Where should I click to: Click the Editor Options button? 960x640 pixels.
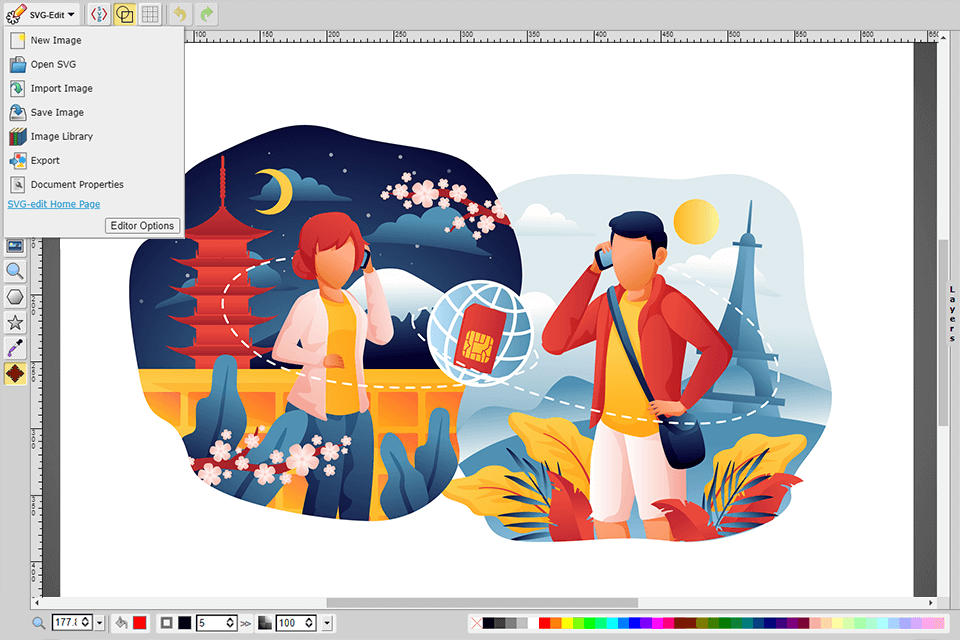pos(142,225)
